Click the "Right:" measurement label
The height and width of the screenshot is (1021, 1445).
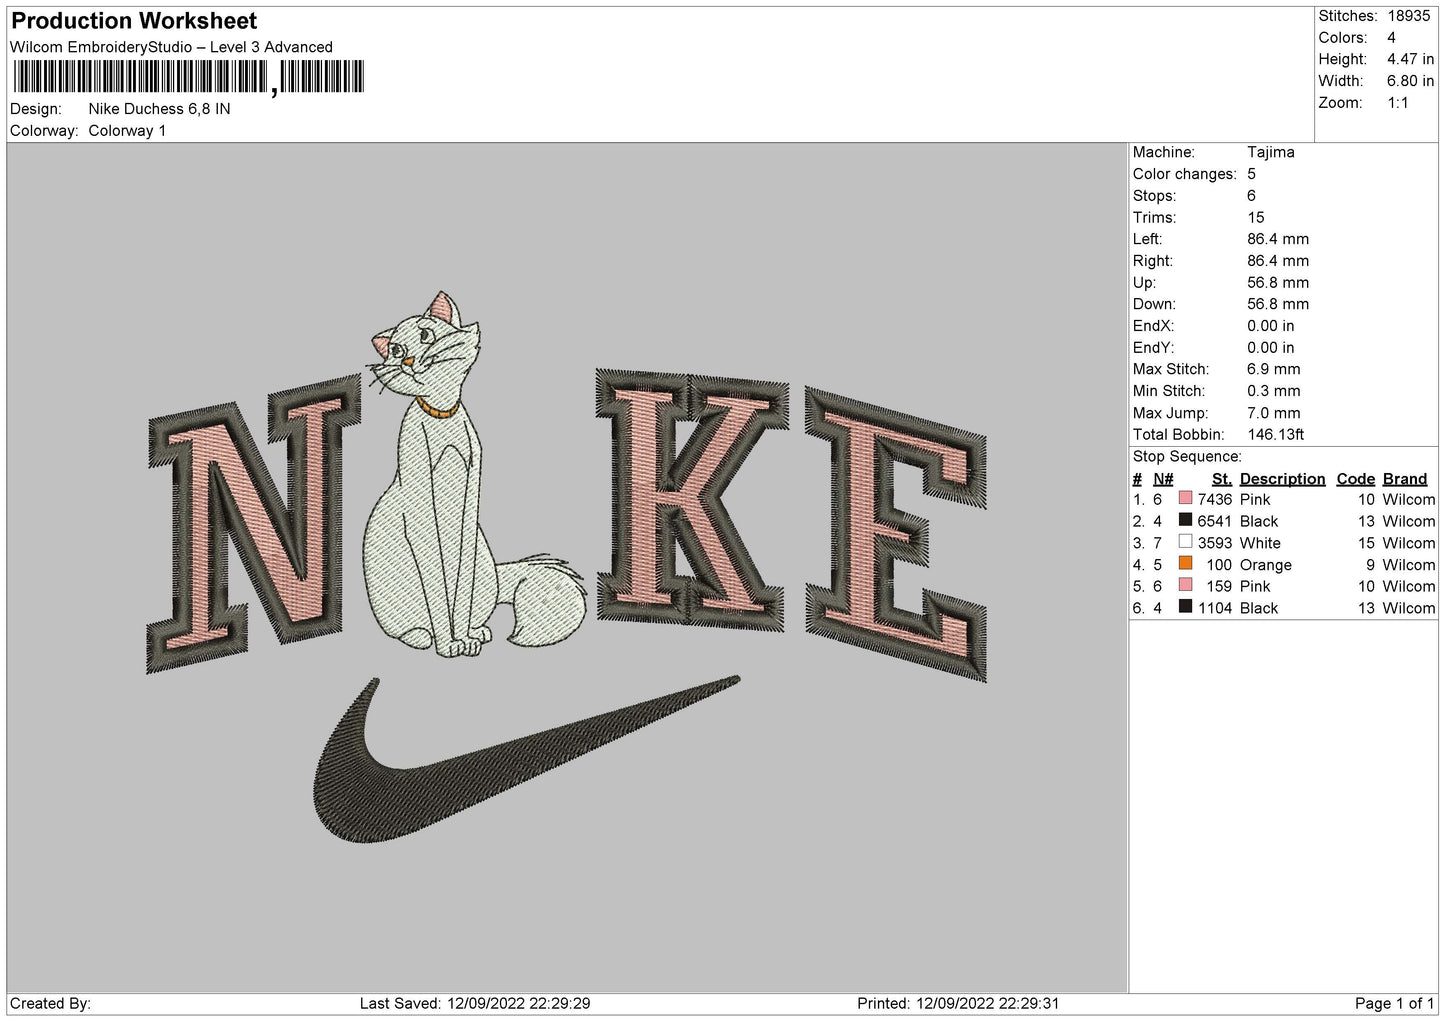coord(1152,261)
